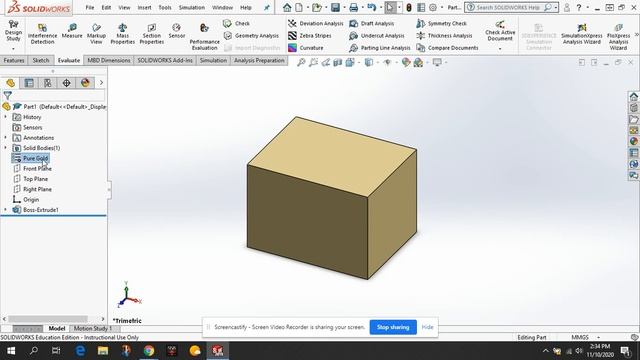Run Symmetry Check
The width and height of the screenshot is (640, 360).
pos(441,24)
